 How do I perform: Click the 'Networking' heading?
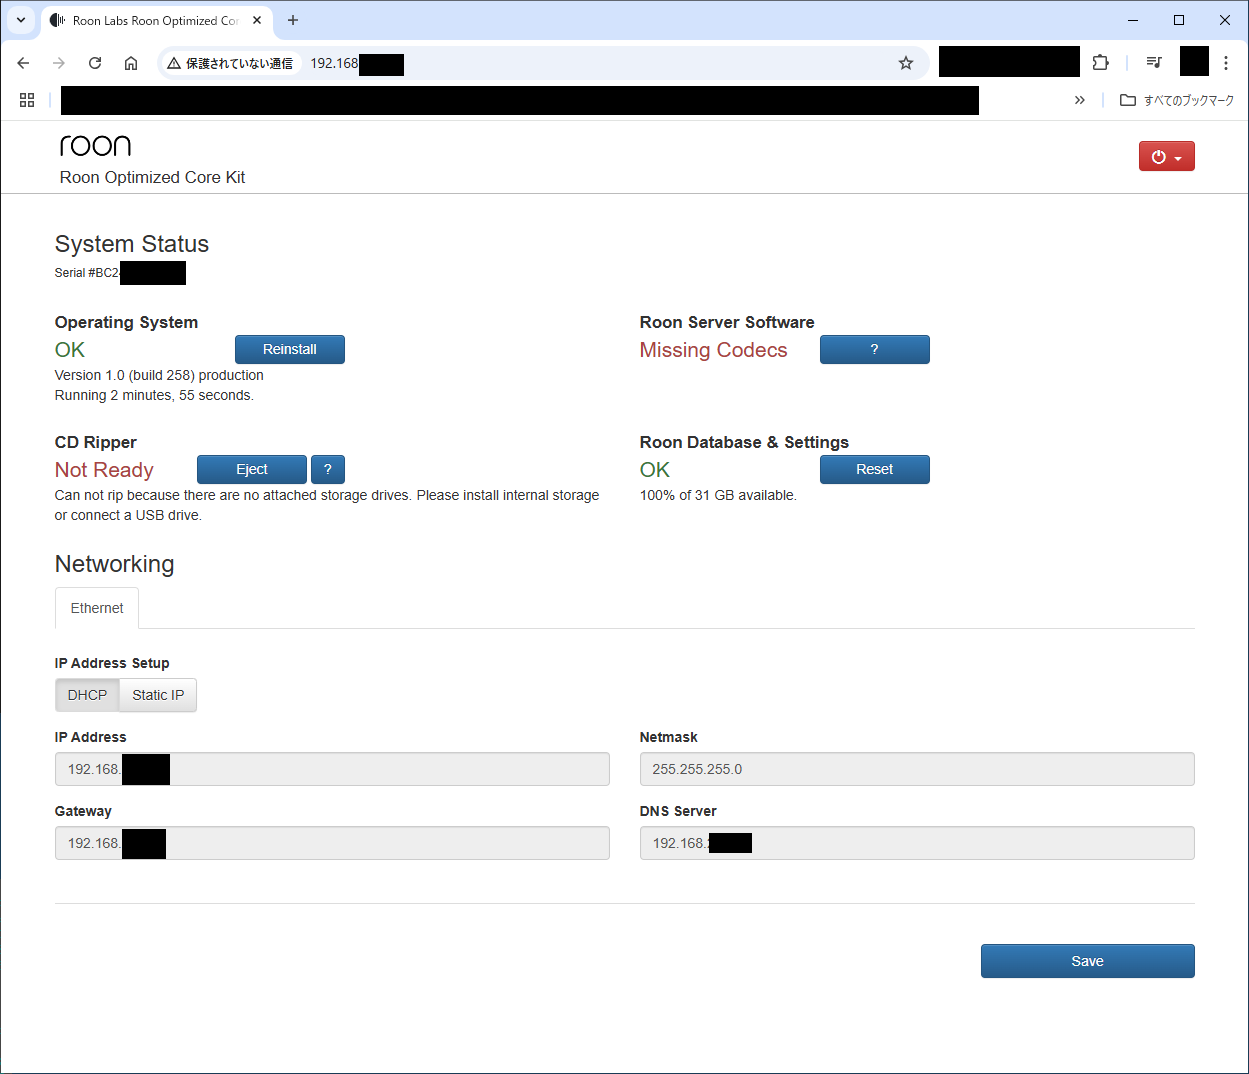(114, 564)
